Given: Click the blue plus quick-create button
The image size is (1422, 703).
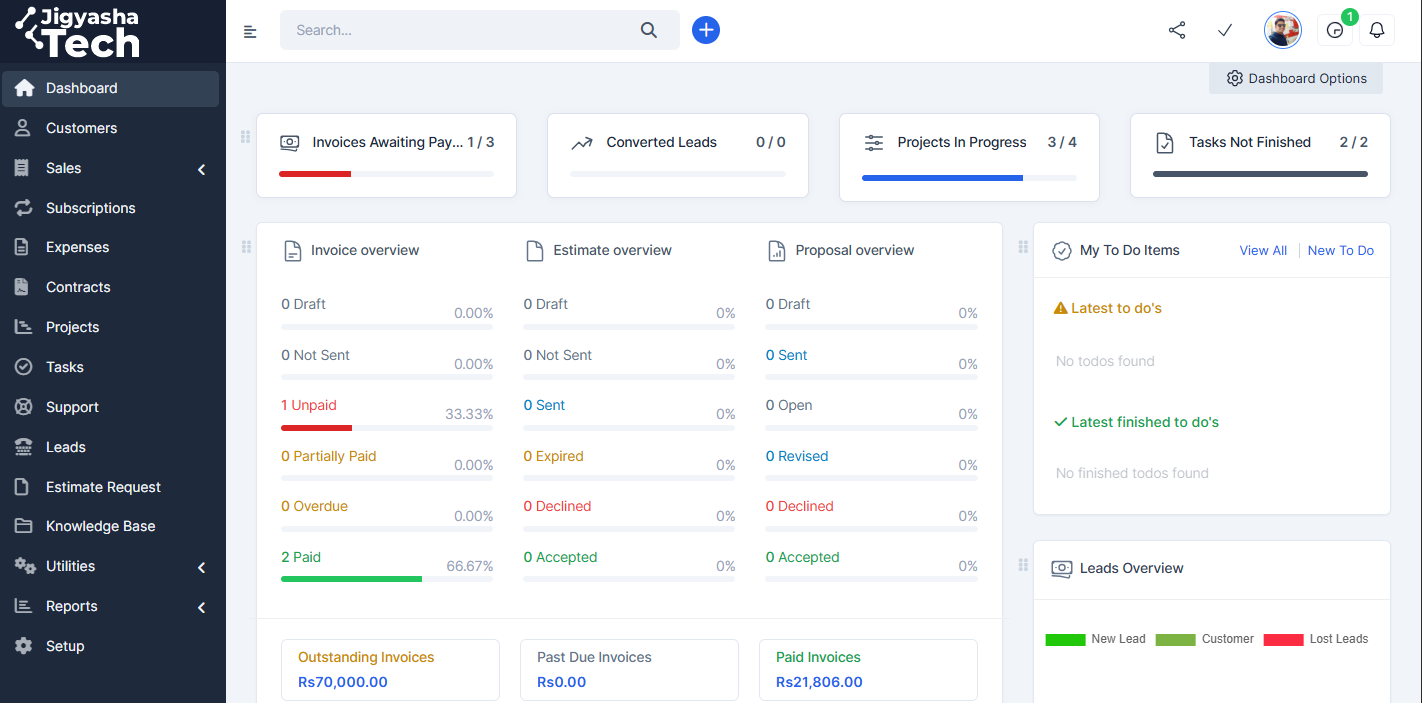Looking at the screenshot, I should coord(706,30).
